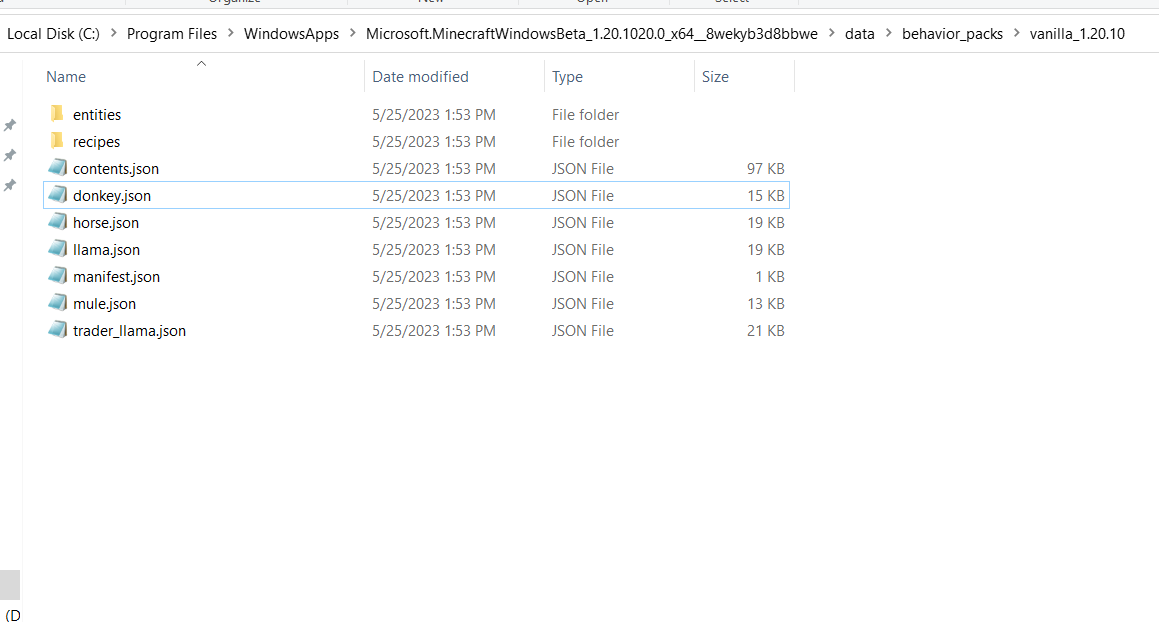Select the contents.json file icon

58,168
